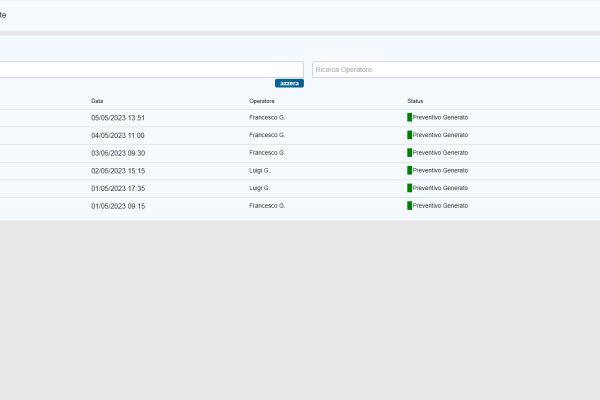
Task: Click the empty search field left of Ricerca Operatore
Action: (x=152, y=70)
